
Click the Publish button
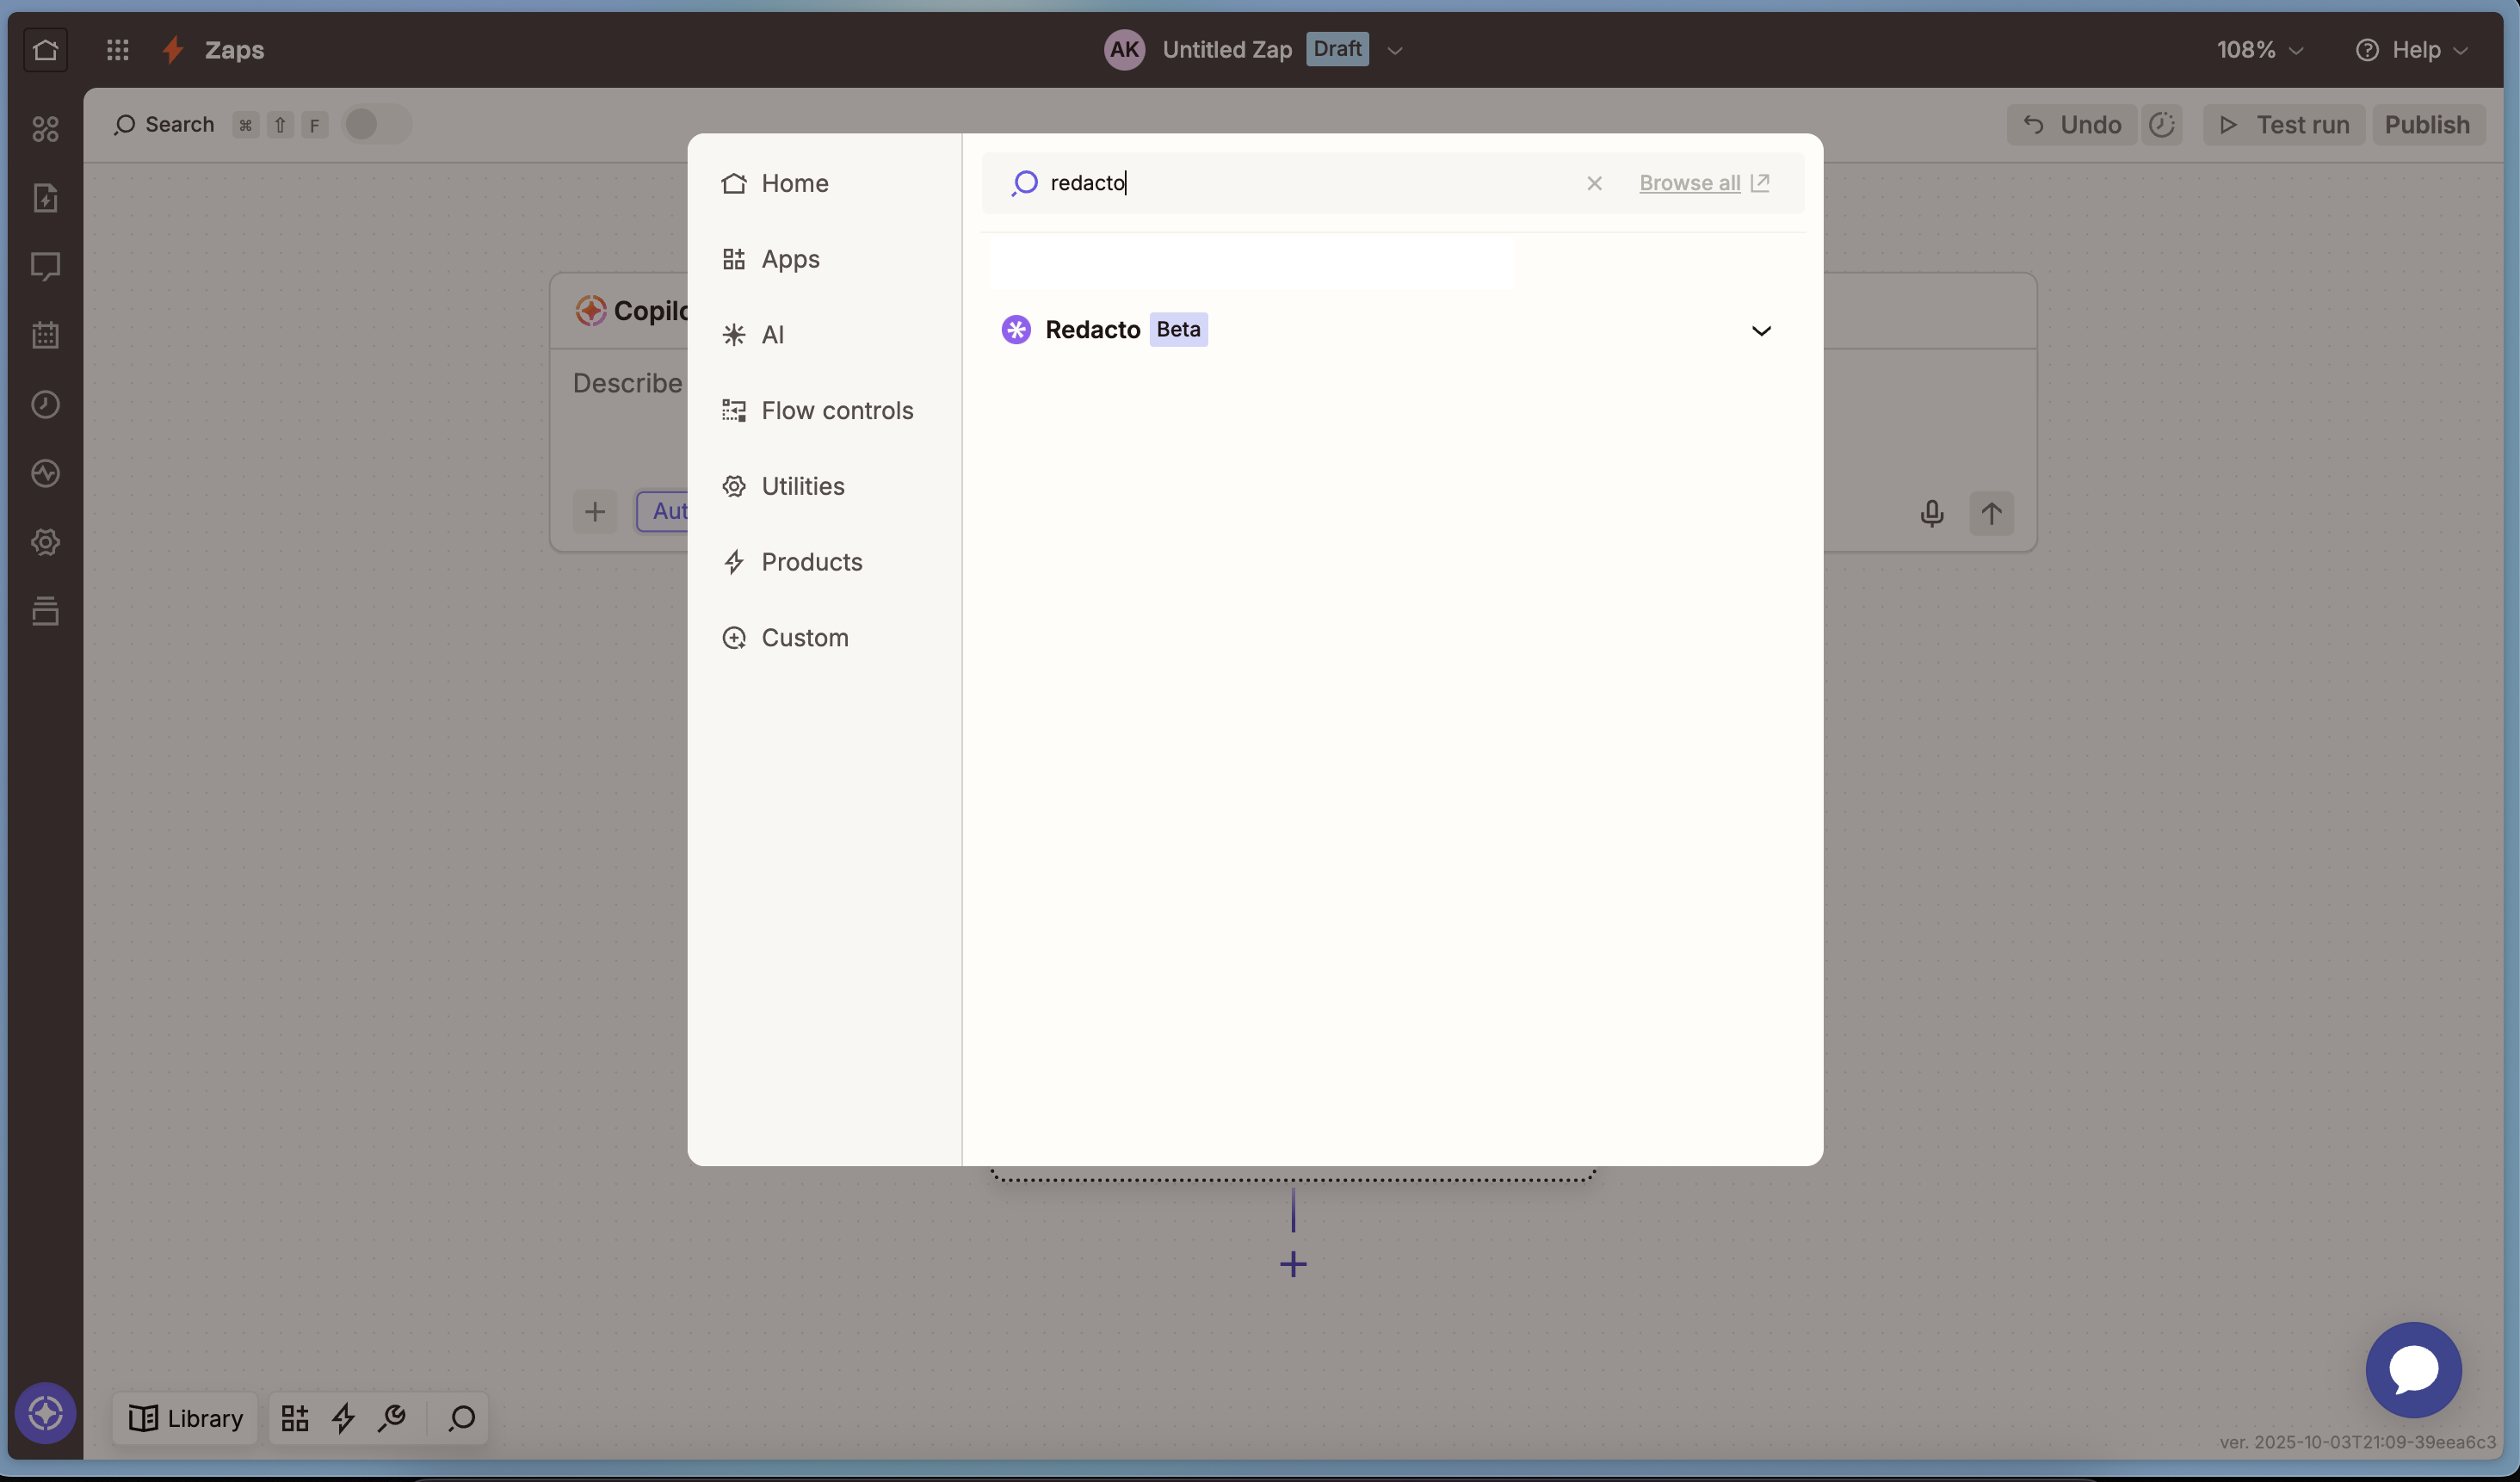[x=2426, y=125]
